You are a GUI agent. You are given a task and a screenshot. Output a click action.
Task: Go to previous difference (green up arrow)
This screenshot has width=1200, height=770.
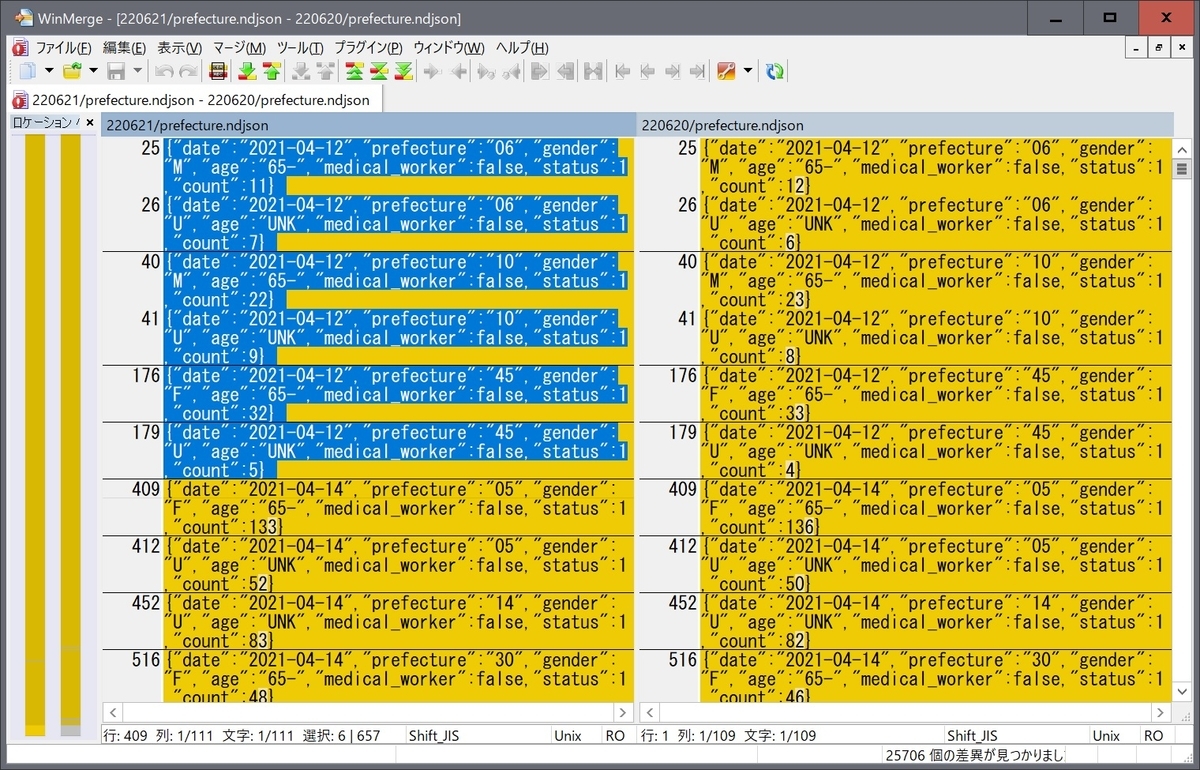271,71
